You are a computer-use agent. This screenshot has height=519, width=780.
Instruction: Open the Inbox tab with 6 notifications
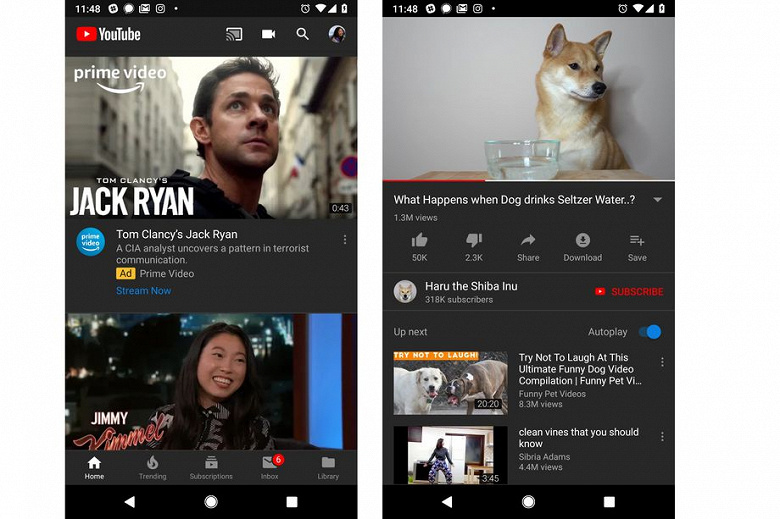(x=270, y=468)
